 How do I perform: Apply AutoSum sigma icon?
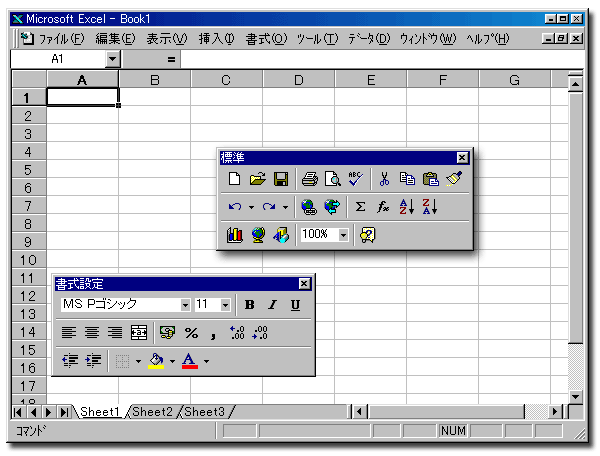[360, 207]
